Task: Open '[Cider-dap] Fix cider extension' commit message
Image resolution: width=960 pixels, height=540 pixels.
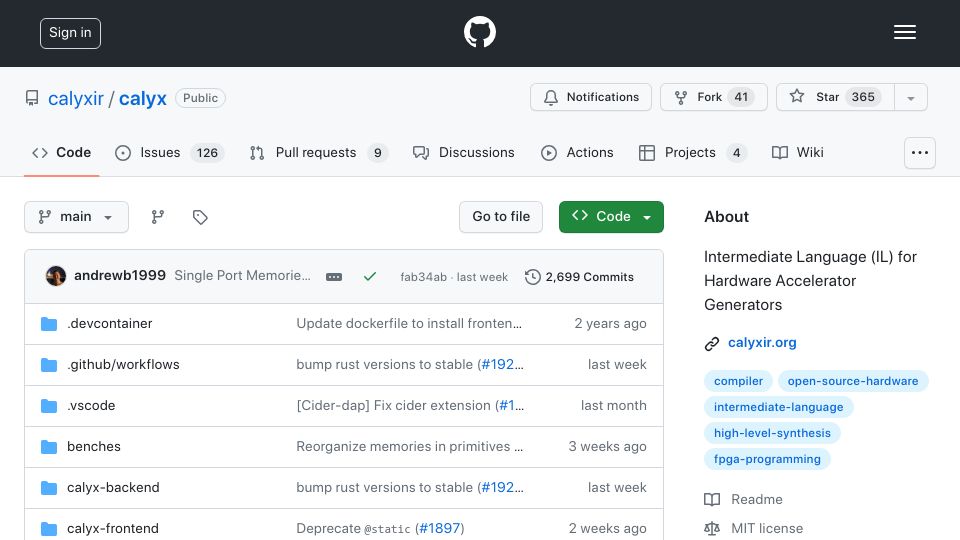Action: [x=394, y=405]
